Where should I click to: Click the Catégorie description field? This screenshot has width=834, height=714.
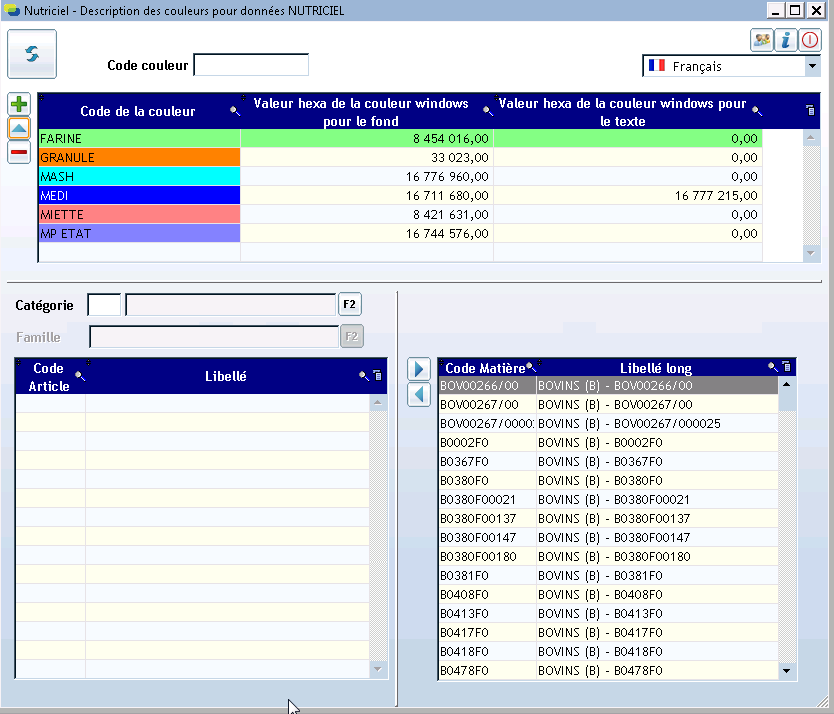tap(230, 305)
